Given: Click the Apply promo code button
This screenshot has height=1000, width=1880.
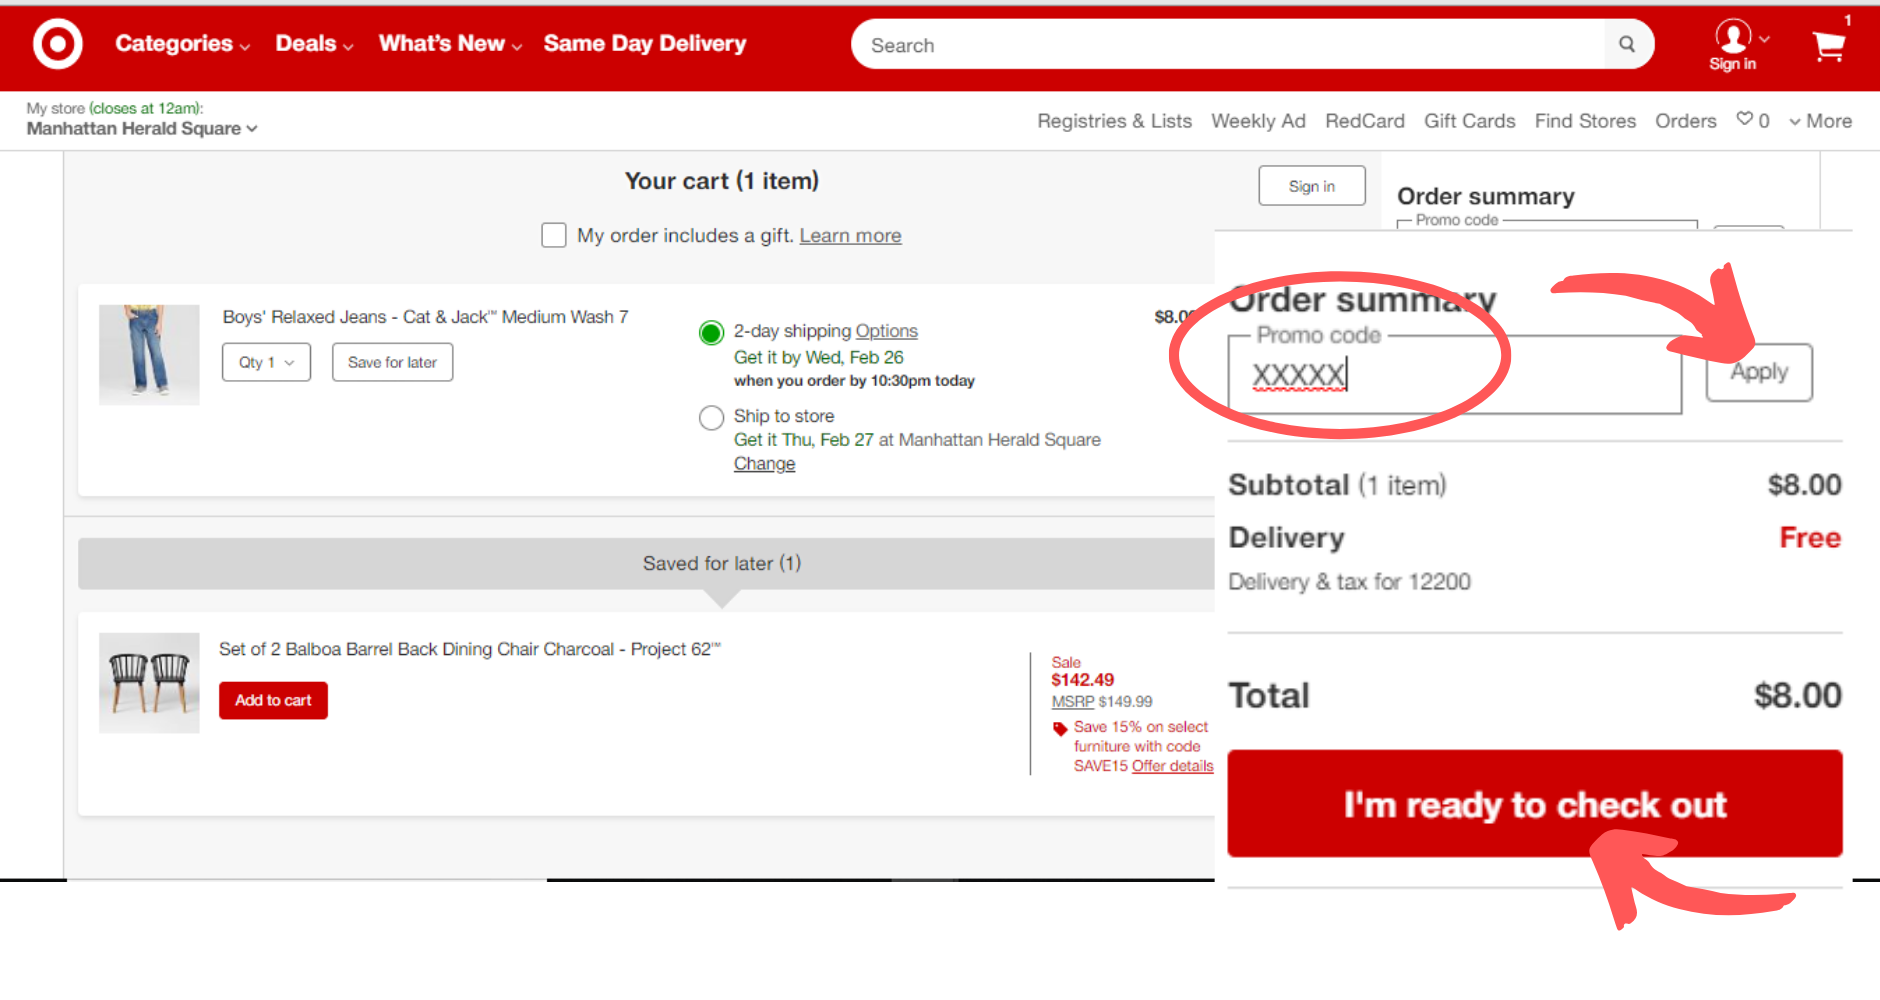Looking at the screenshot, I should [1759, 372].
